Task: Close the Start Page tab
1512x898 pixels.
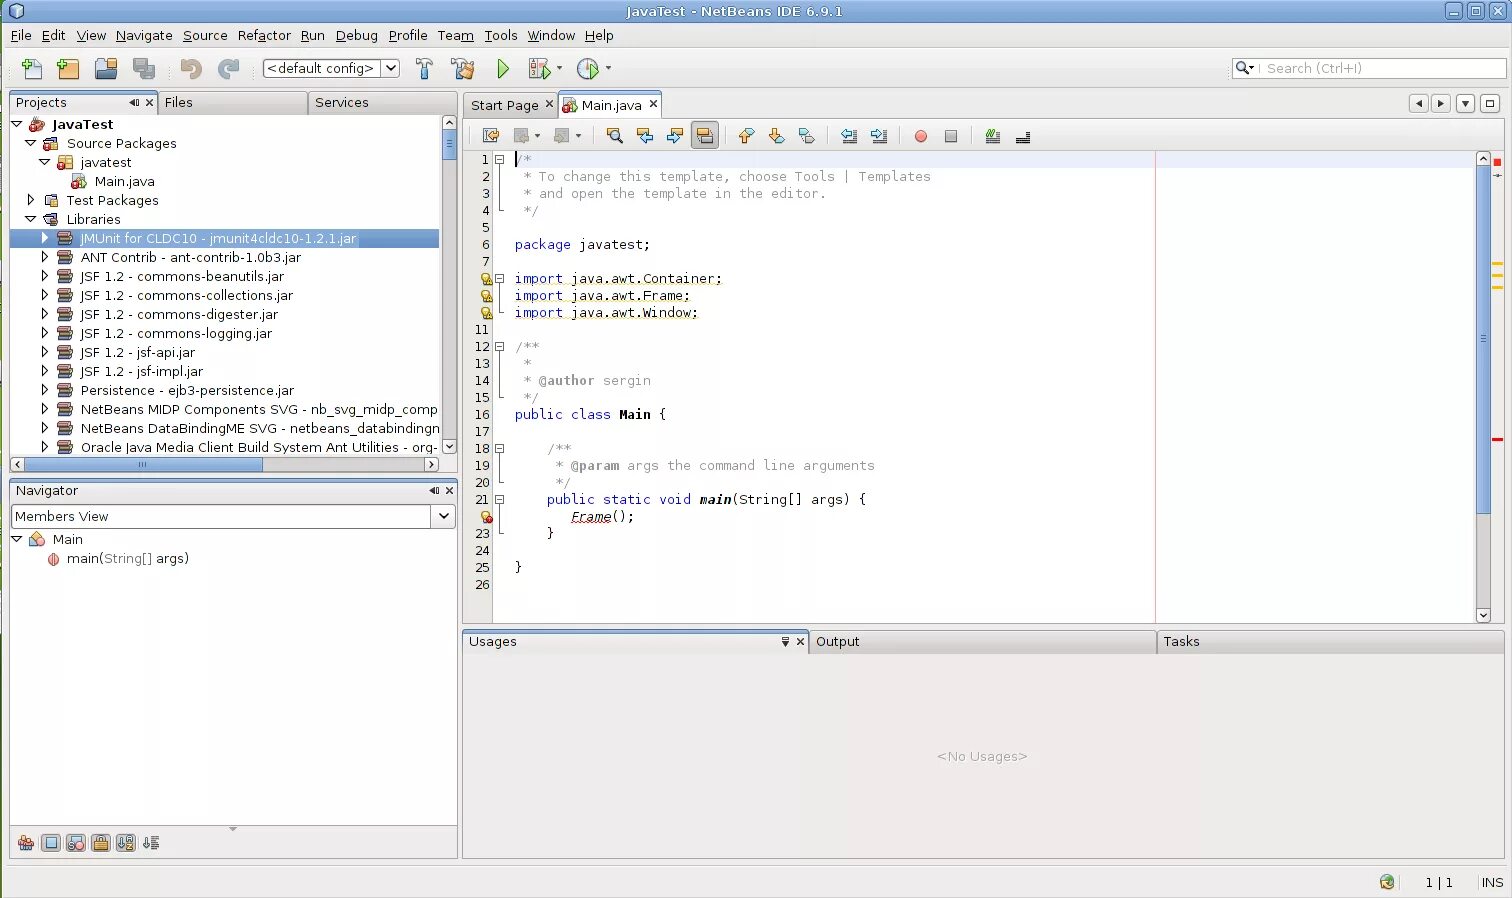Action: 549,104
